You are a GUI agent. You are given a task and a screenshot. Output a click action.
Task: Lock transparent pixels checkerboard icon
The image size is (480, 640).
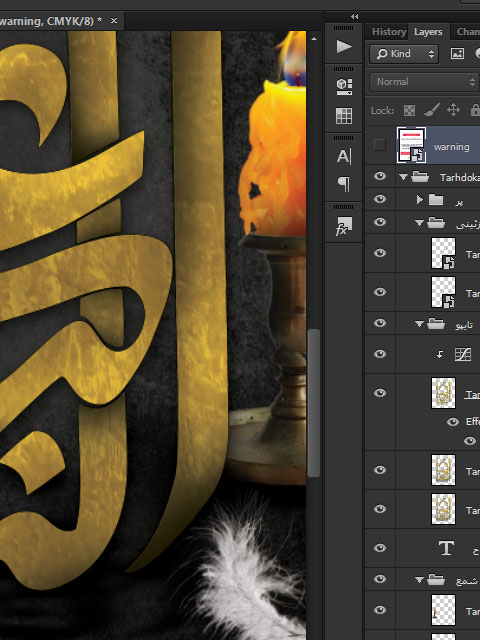(x=409, y=110)
